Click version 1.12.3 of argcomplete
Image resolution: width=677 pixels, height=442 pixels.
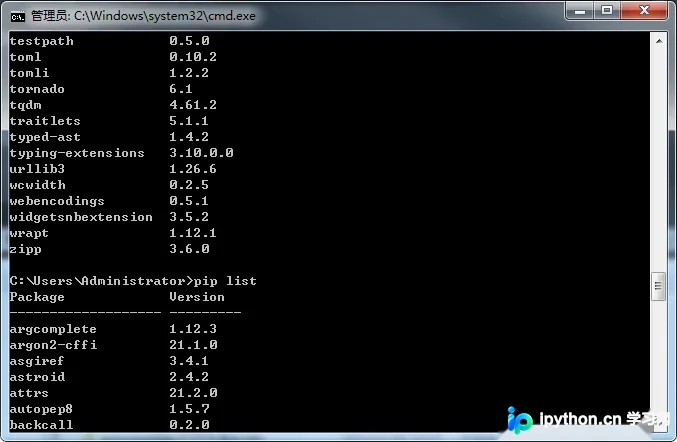(x=193, y=329)
